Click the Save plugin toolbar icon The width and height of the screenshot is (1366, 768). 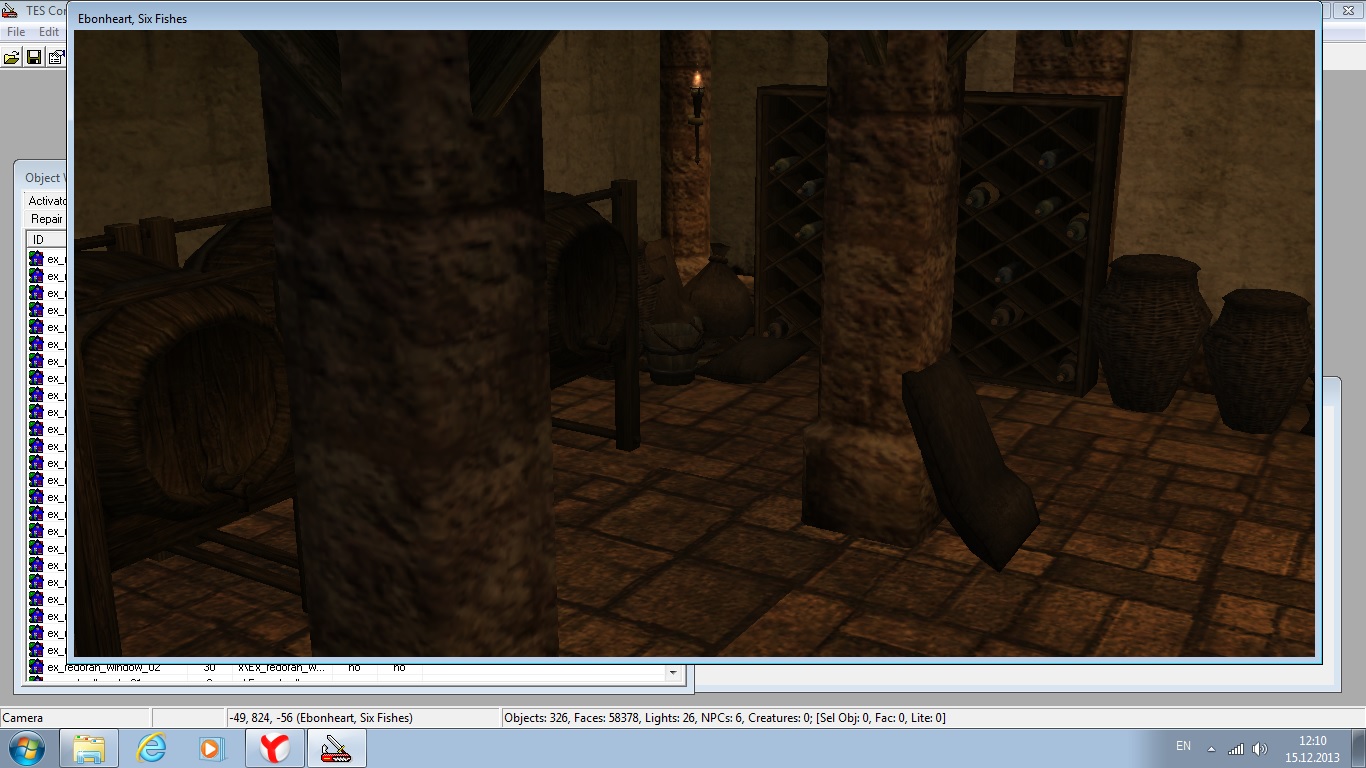click(34, 57)
